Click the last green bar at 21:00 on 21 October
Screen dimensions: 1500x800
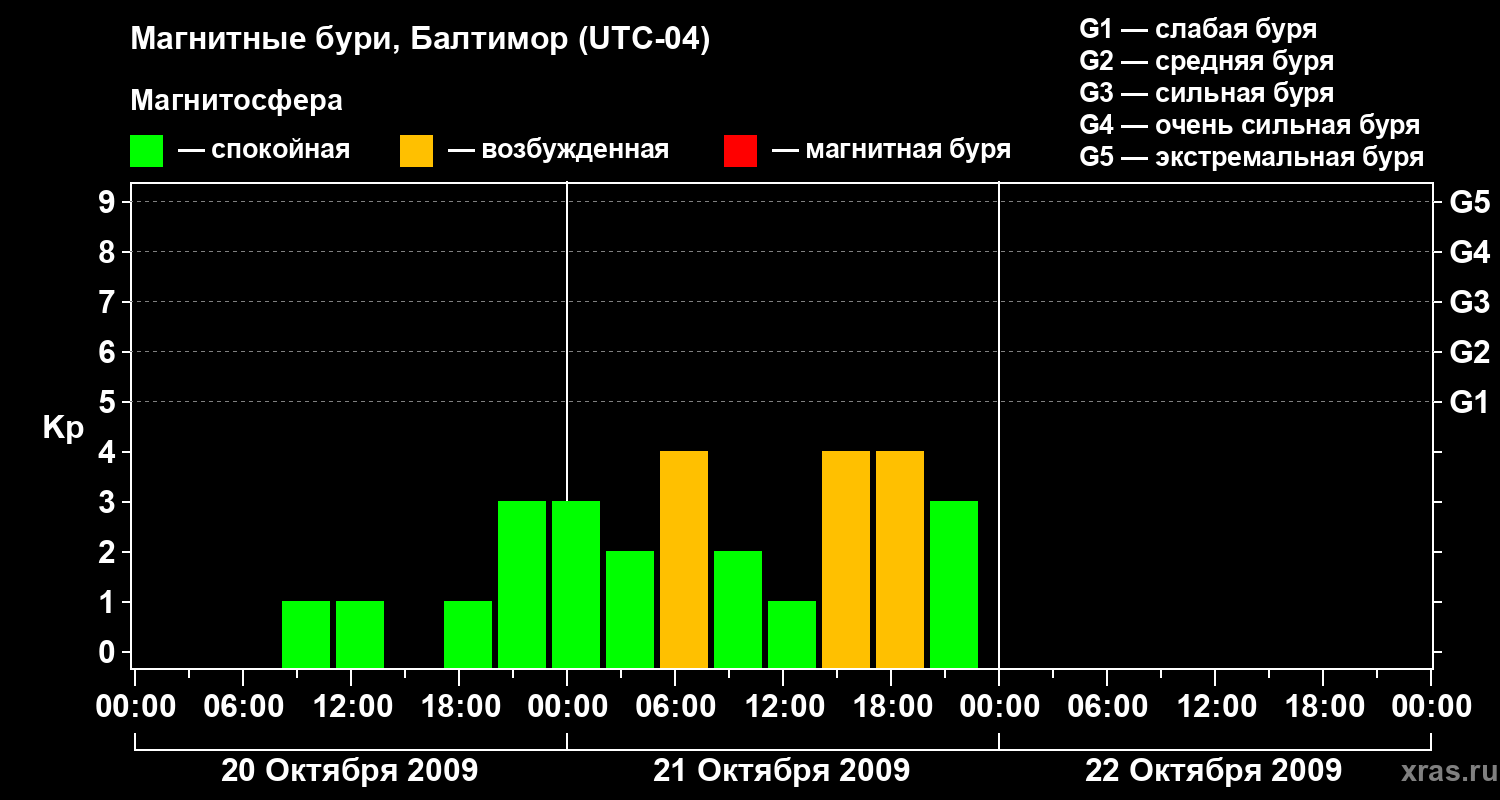click(954, 584)
